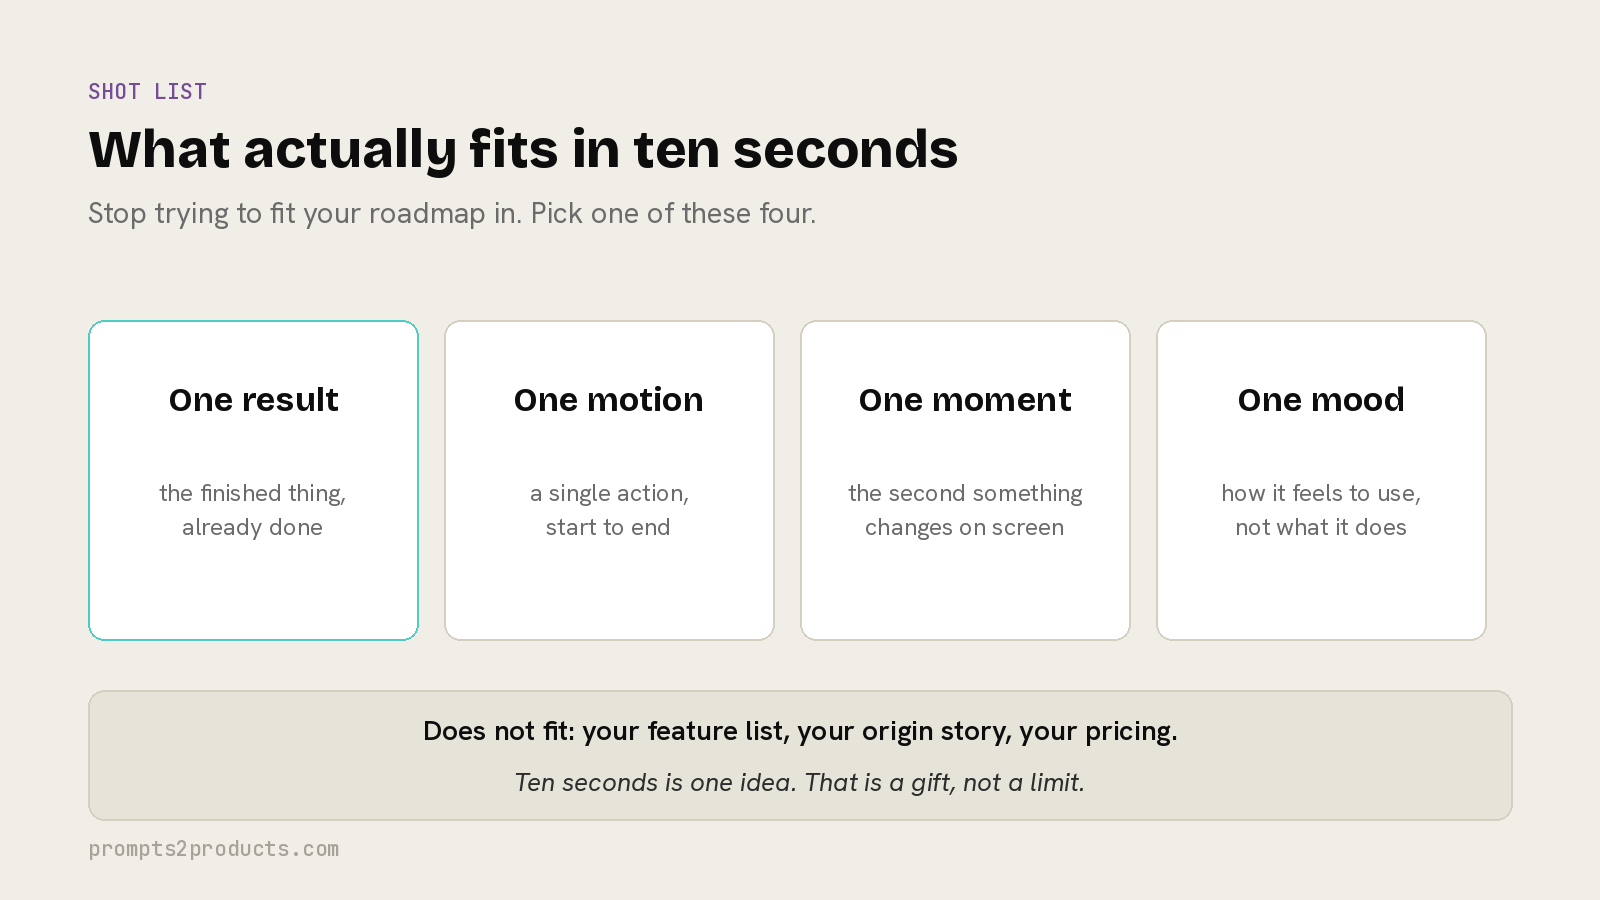Click 'the finished thing, already done' description

253,510
